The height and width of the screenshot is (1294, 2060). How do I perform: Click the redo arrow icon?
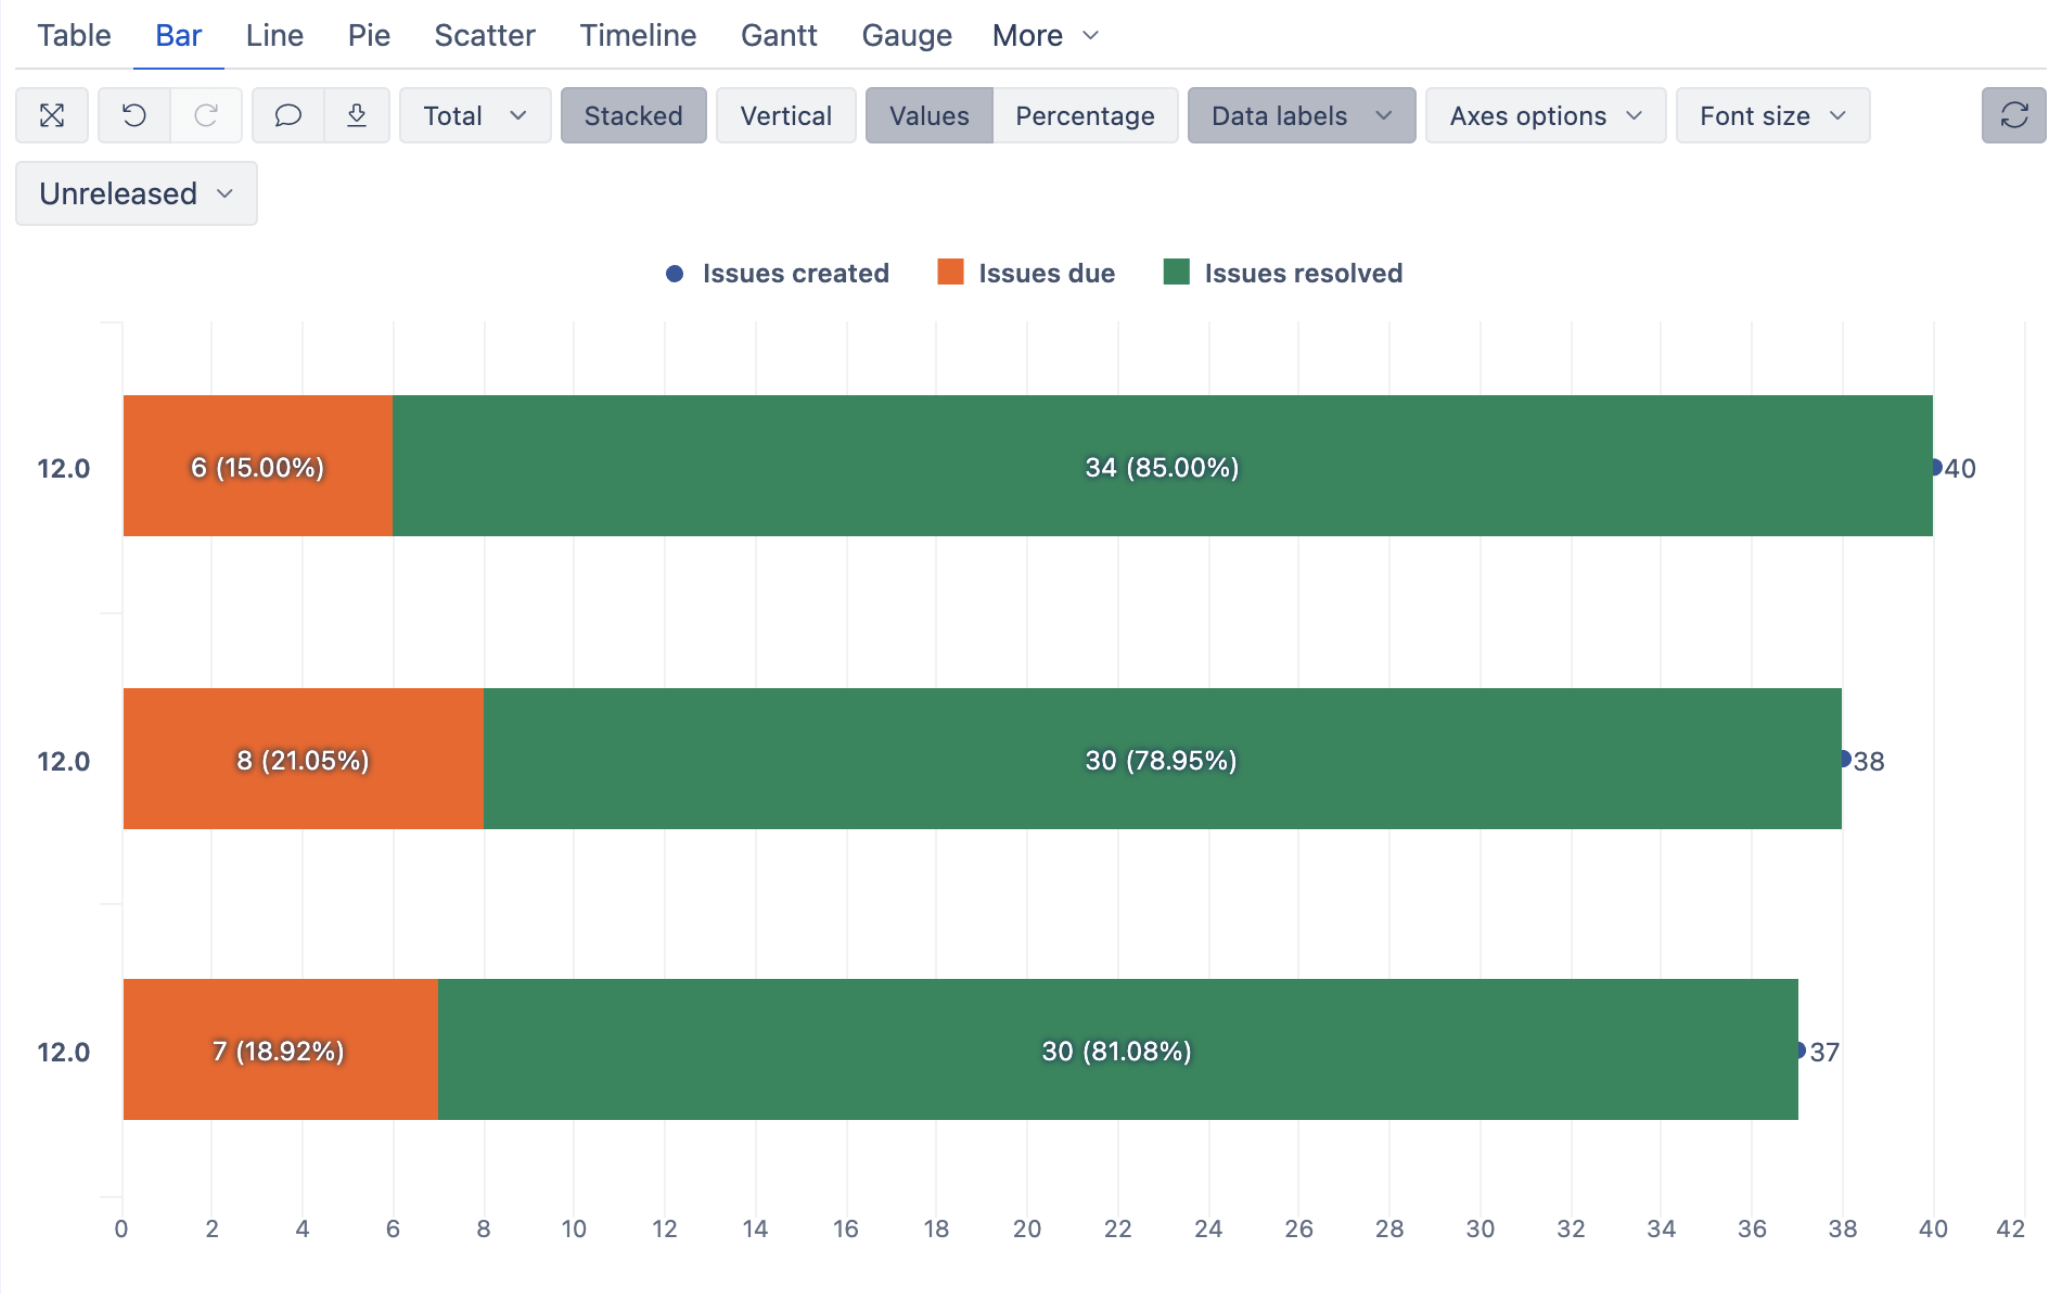pos(206,116)
